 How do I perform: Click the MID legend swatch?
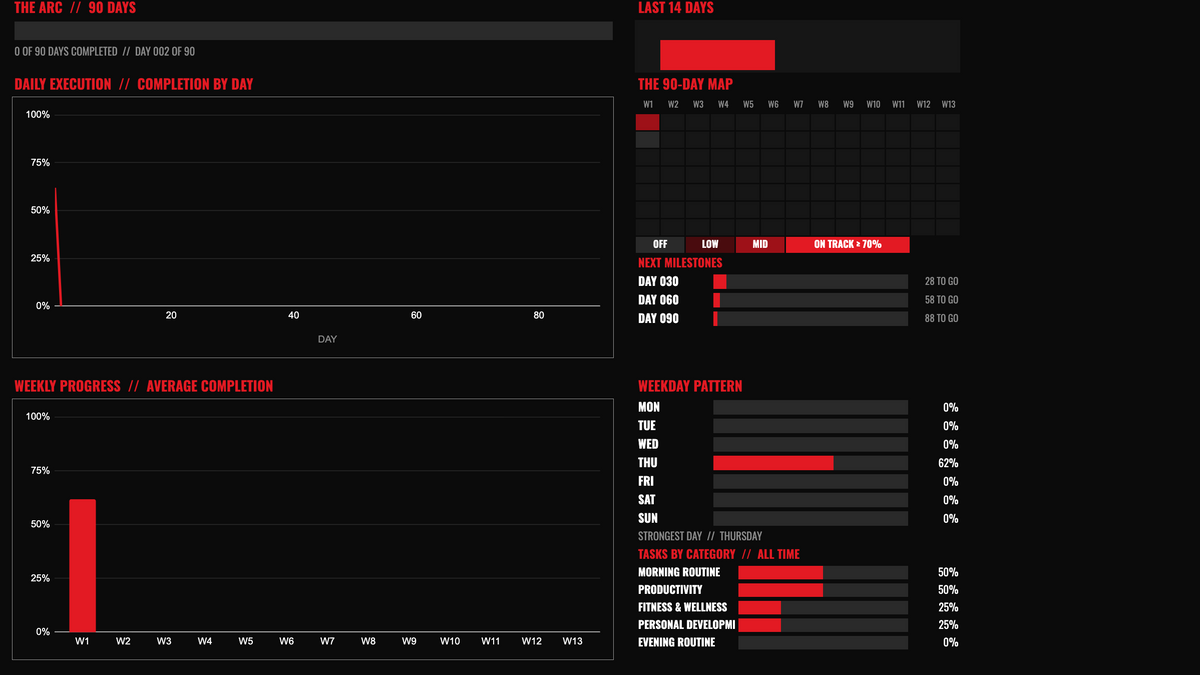(x=760, y=244)
